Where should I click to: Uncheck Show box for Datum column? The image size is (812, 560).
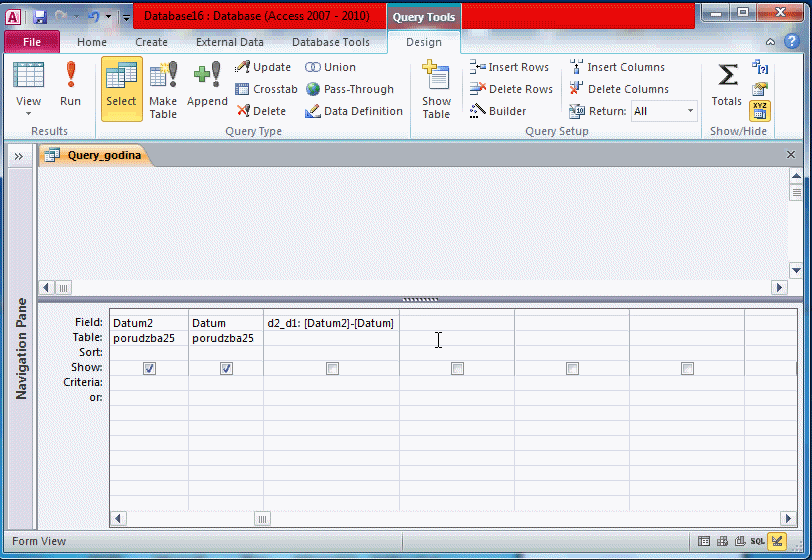pyautogui.click(x=226, y=368)
